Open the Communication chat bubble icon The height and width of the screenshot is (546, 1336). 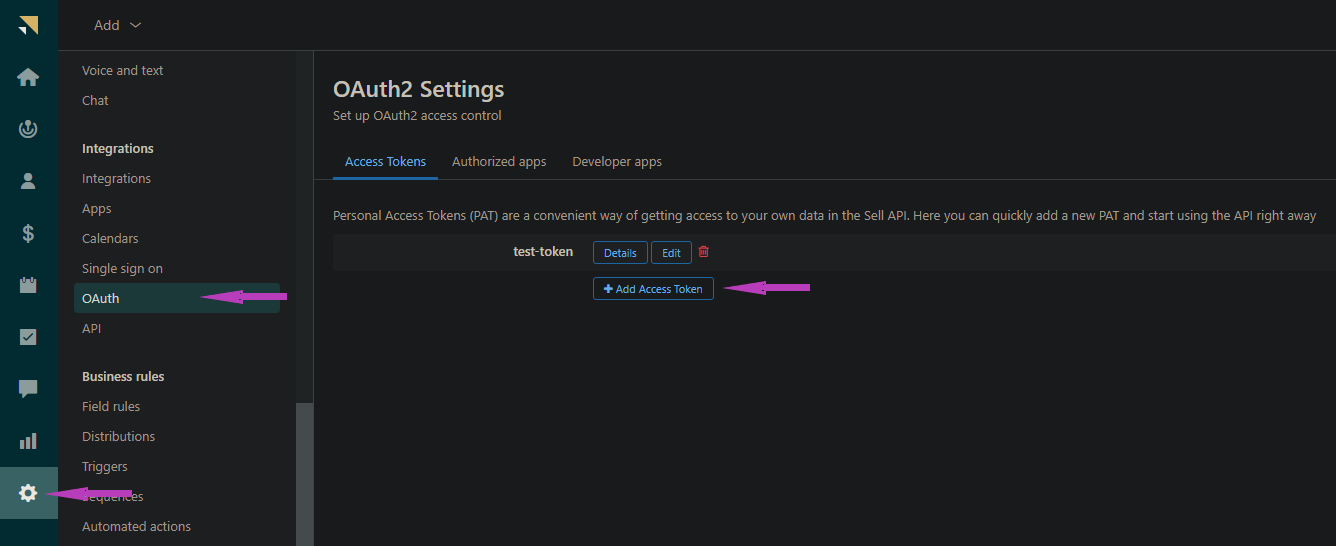tap(28, 389)
